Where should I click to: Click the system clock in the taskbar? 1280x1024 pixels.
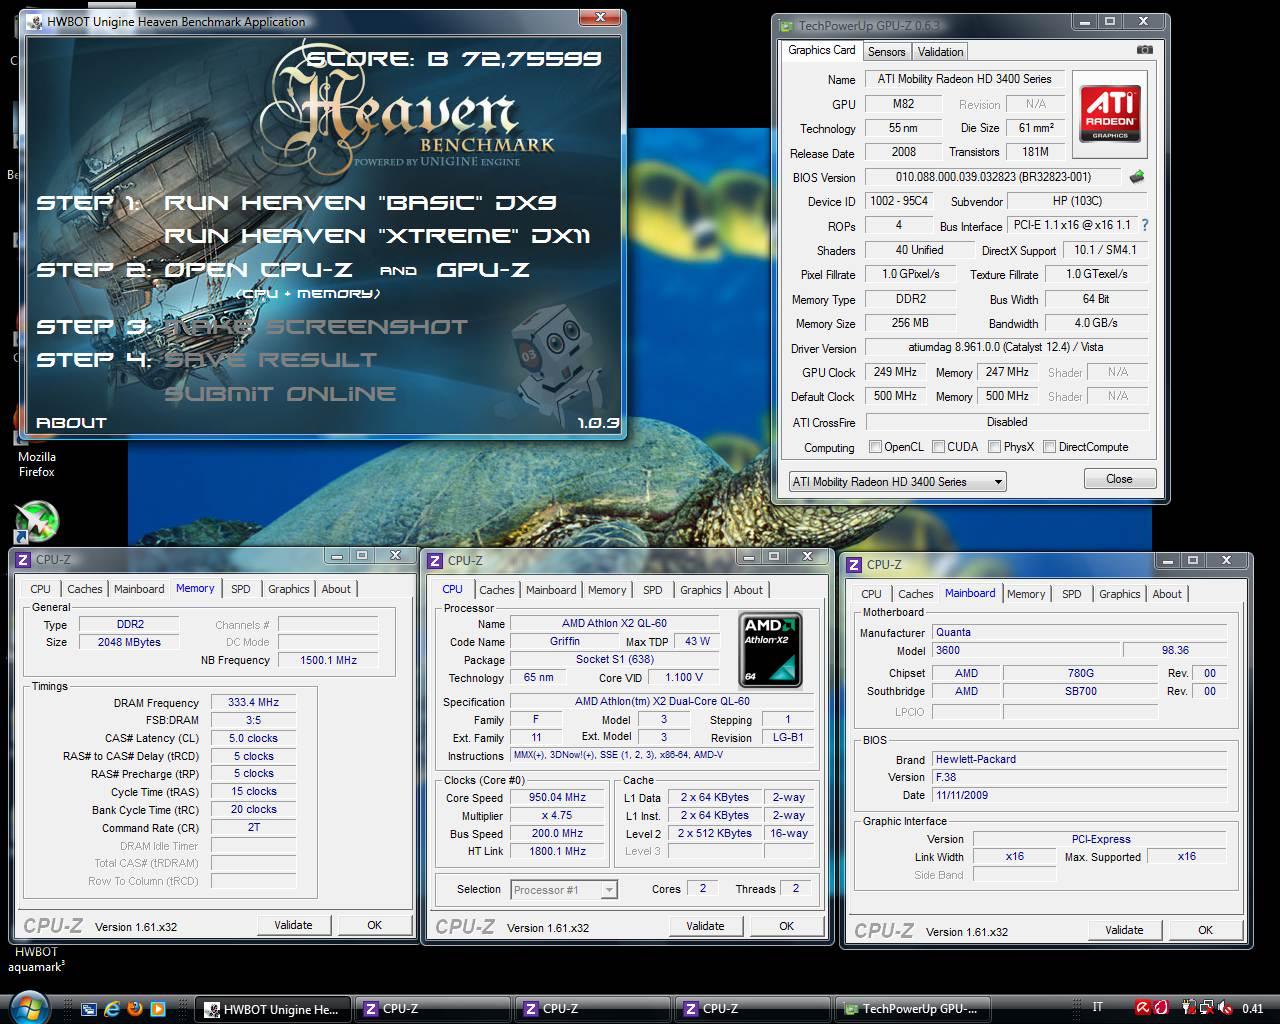pos(1252,1009)
